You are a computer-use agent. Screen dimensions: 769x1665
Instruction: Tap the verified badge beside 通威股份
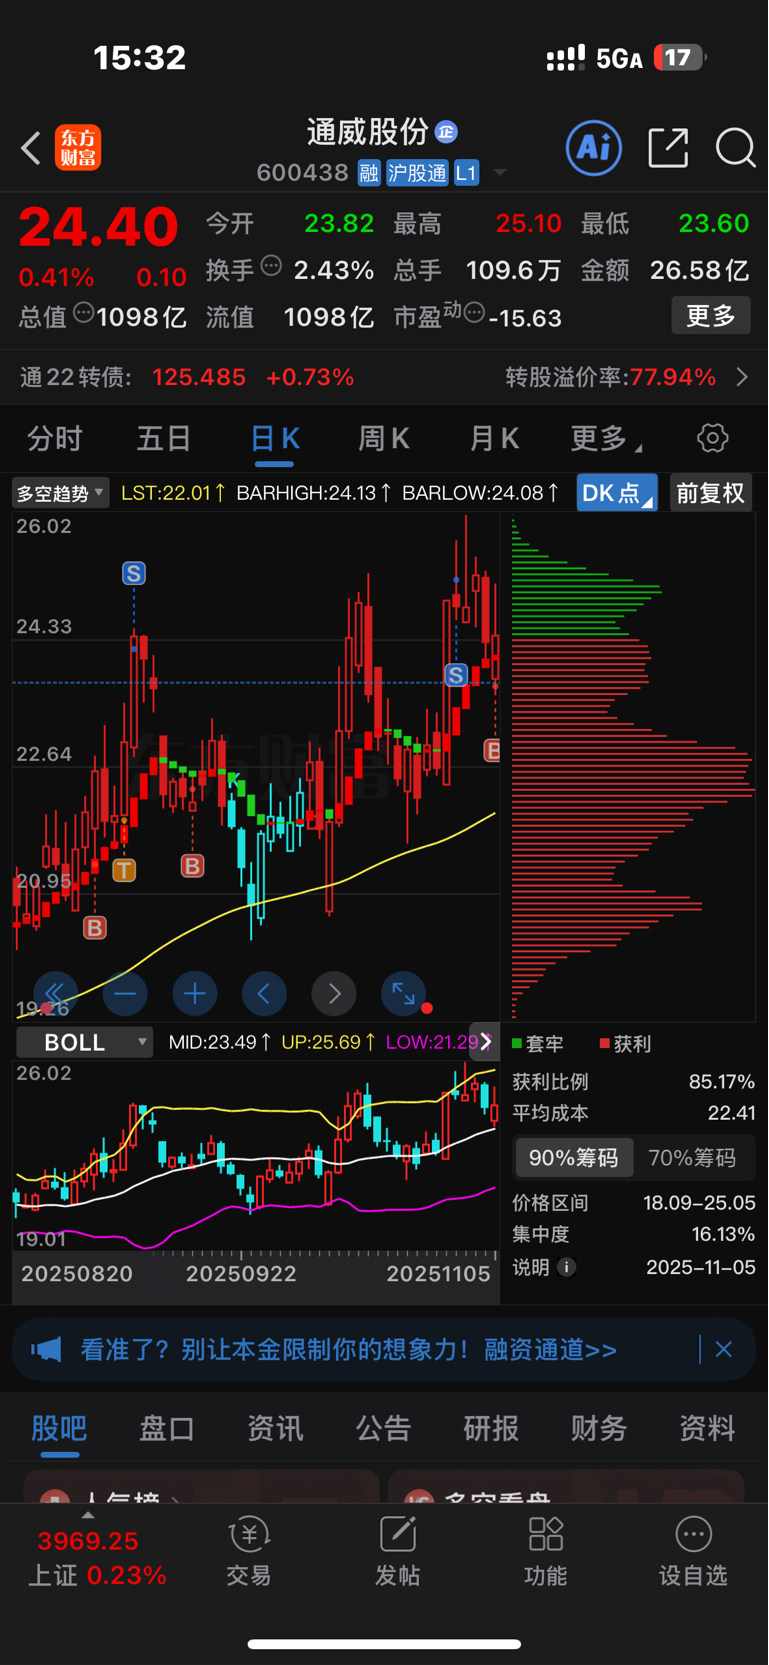[x=446, y=132]
